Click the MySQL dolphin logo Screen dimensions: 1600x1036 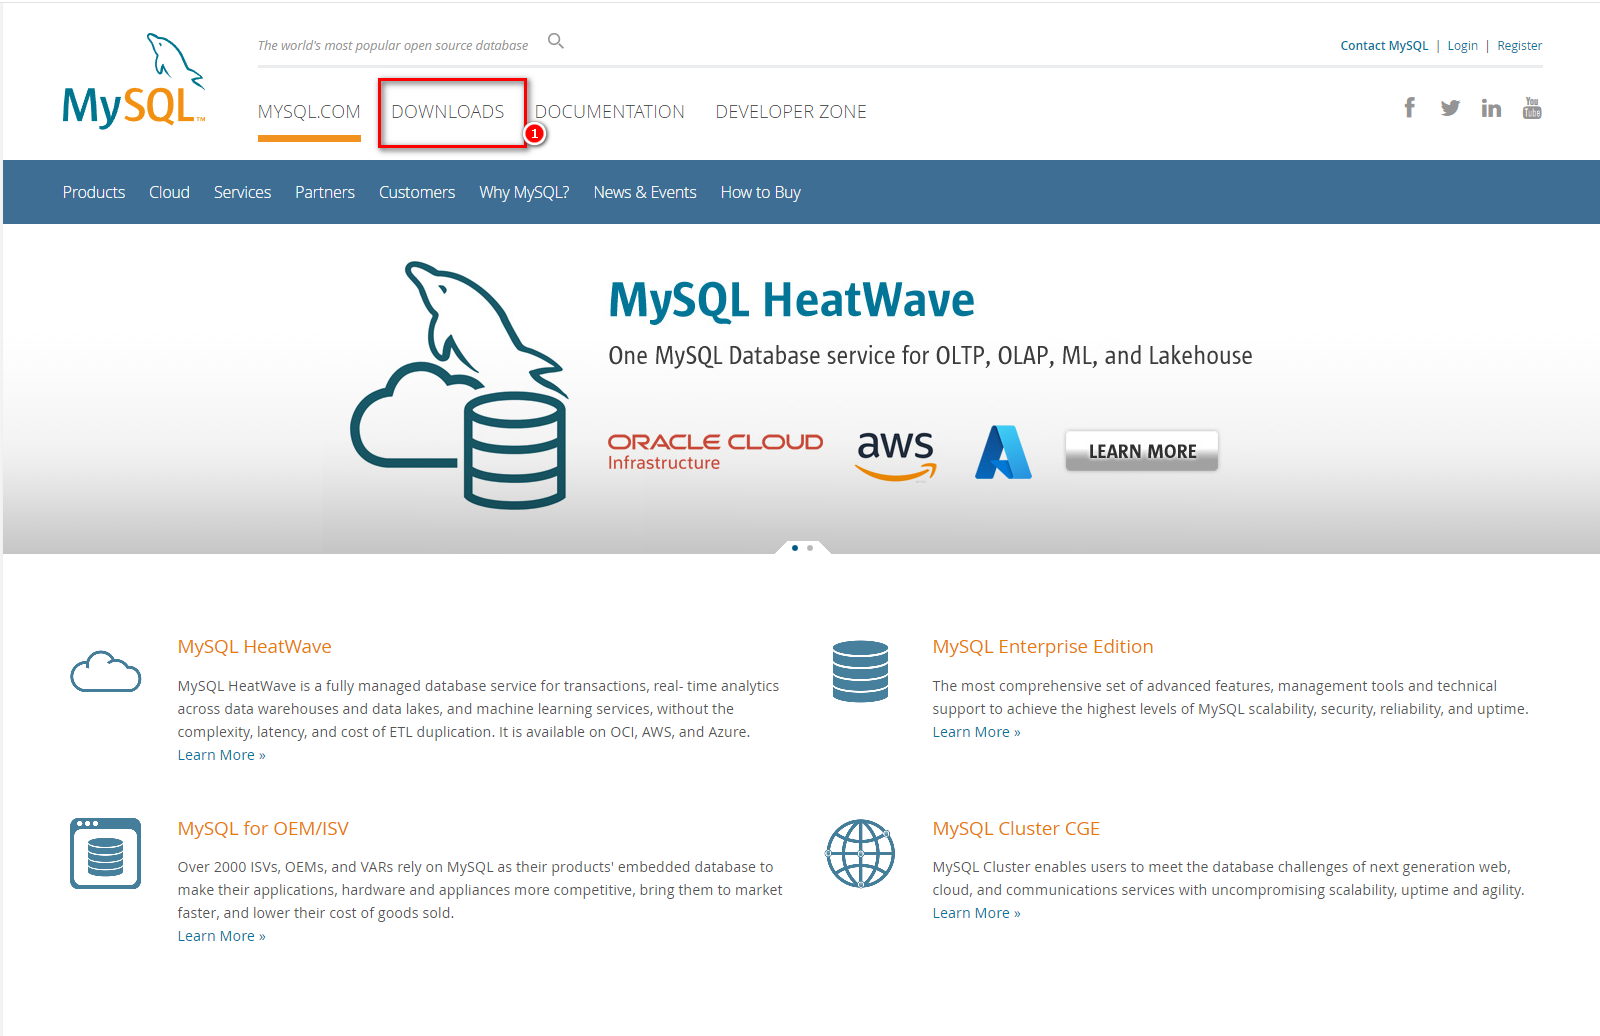click(134, 81)
